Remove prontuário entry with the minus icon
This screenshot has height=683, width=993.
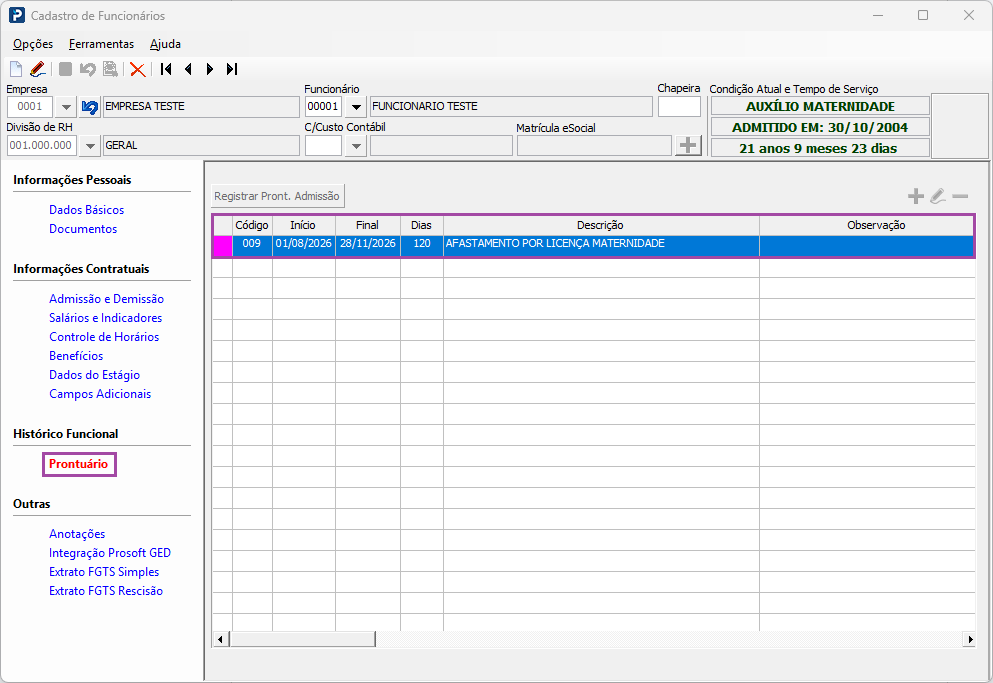(x=960, y=196)
